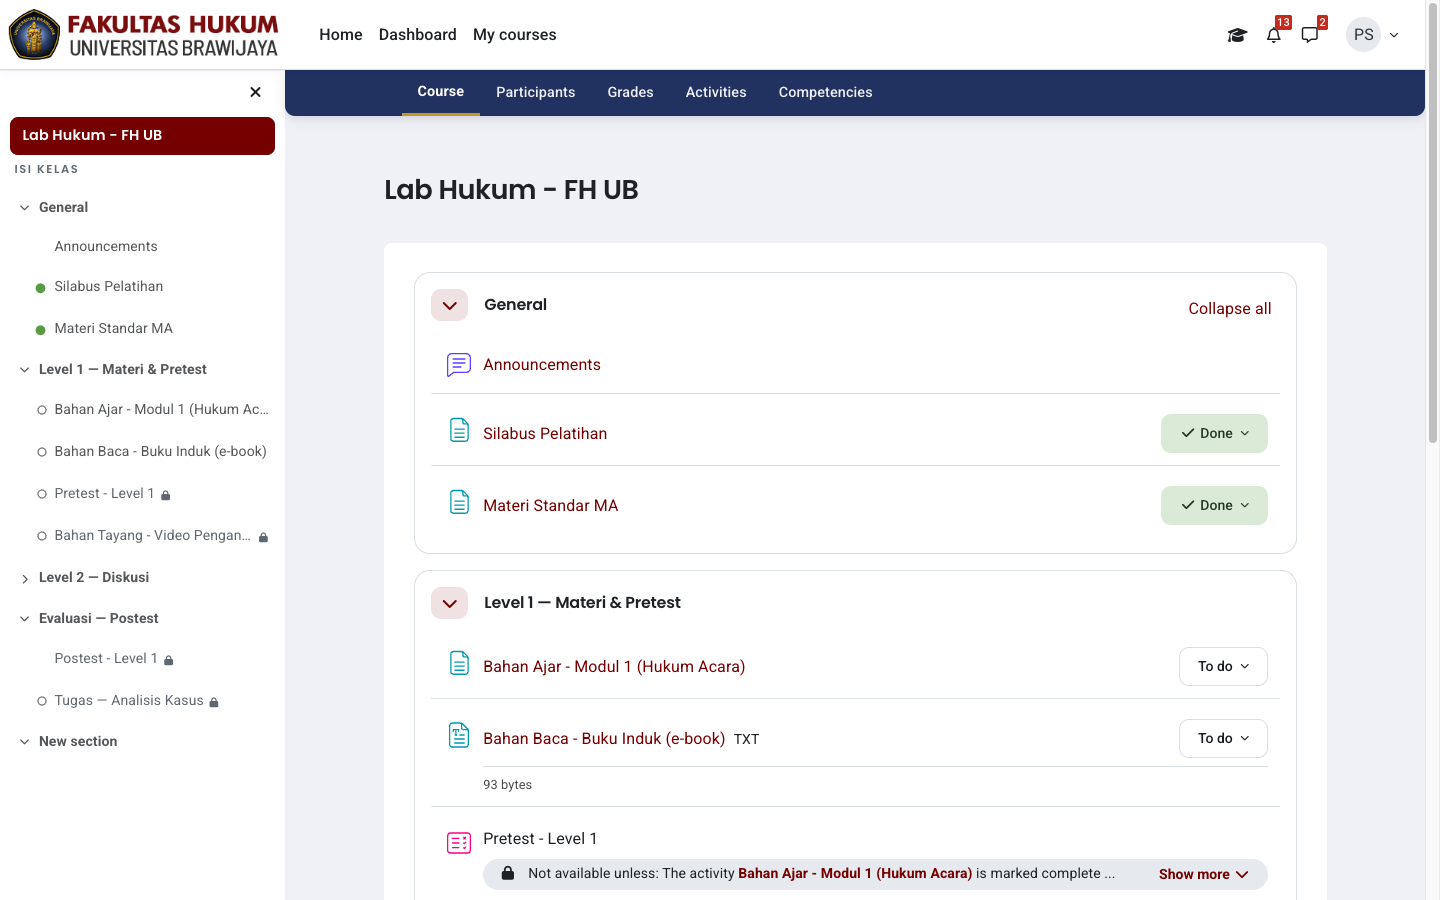Click the Pretest - Level 1 quiz icon

point(459,843)
